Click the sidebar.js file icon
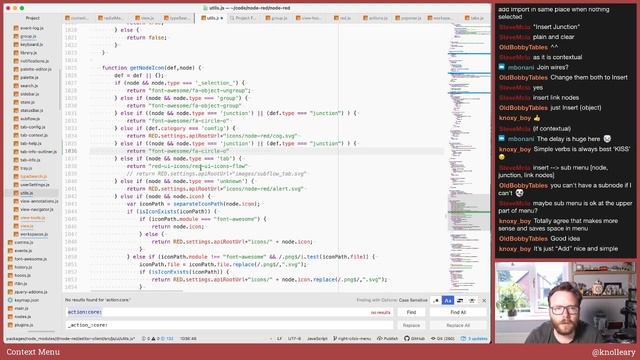640x360 pixels. pos(16,94)
